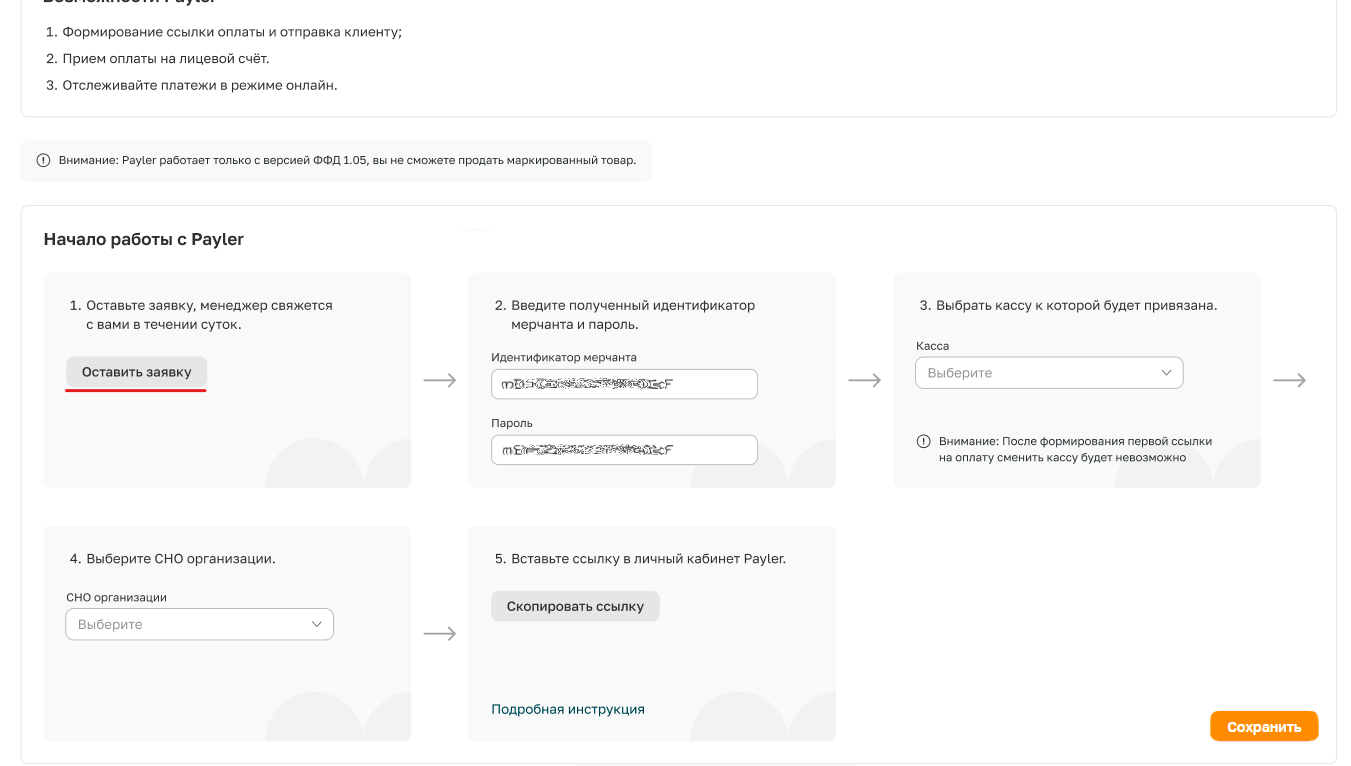
Task: Select text 'Прием оплаты на лицевой счёт.'
Action: (x=166, y=59)
